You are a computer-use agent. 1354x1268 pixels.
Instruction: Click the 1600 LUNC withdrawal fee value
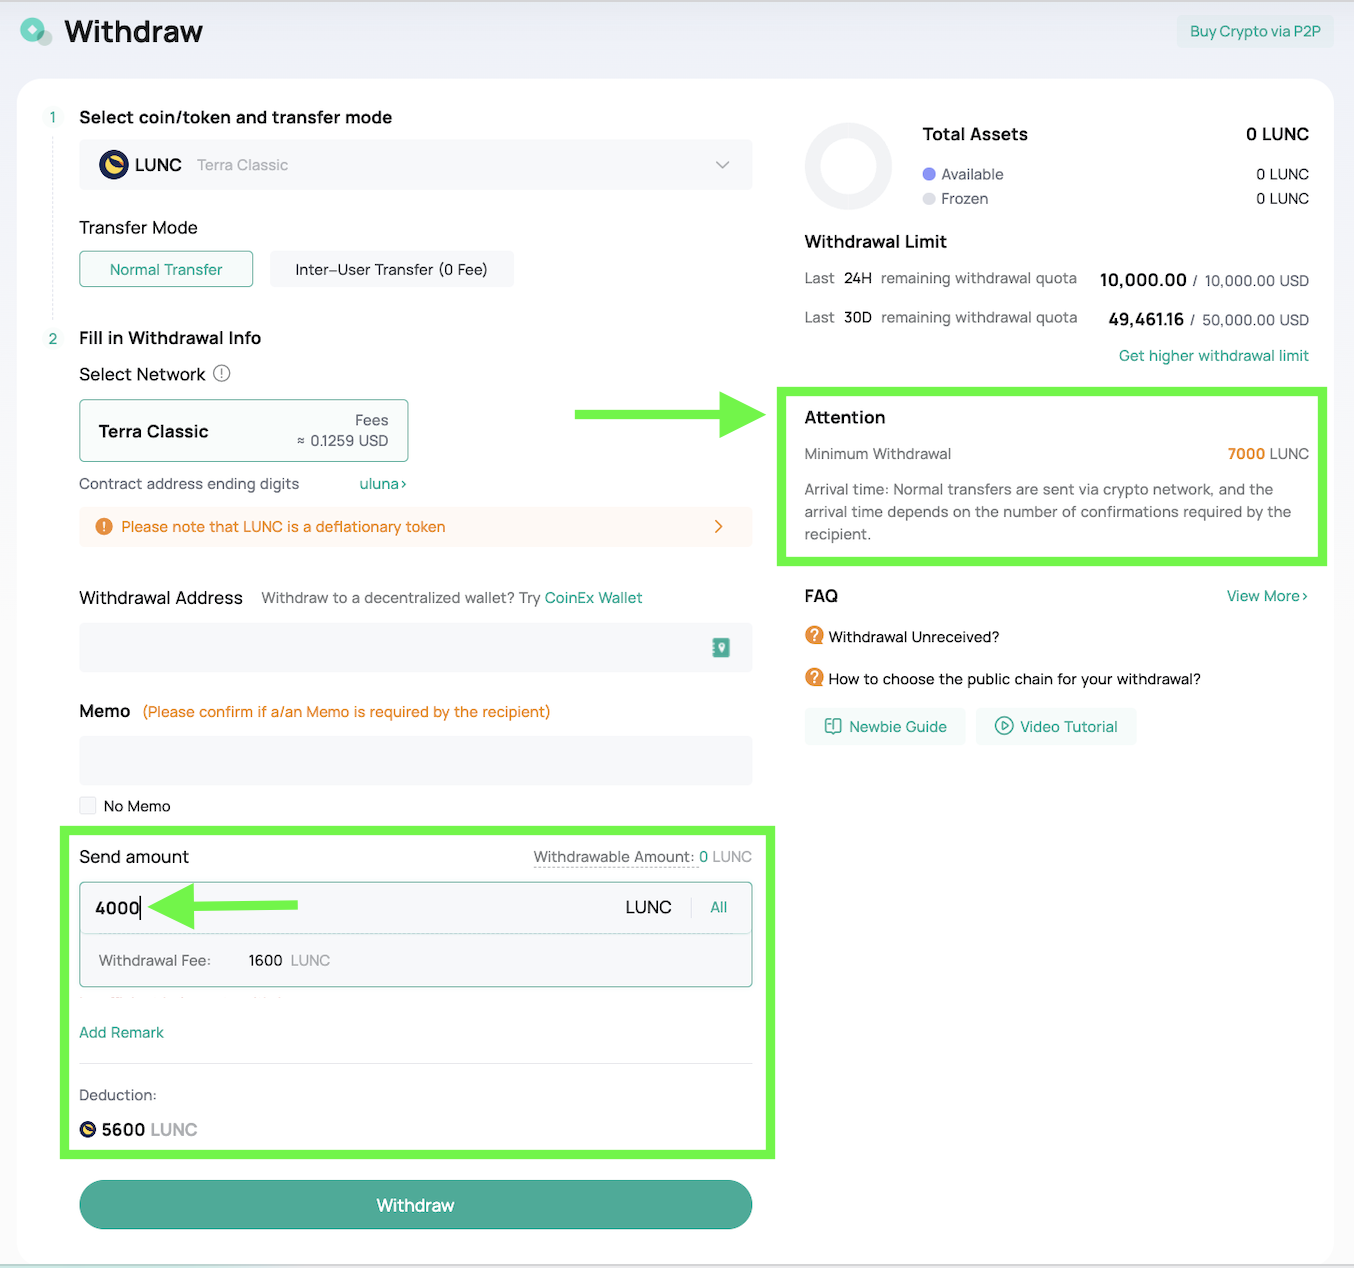(289, 960)
